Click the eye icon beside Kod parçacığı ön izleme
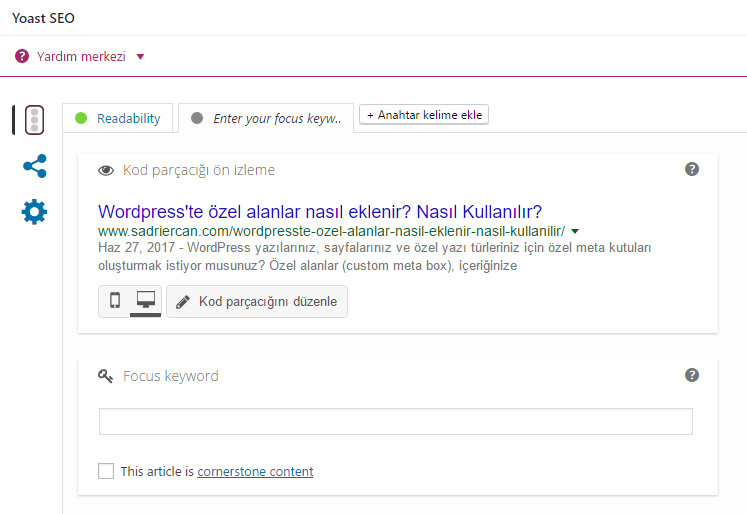747x514 pixels. click(x=106, y=170)
